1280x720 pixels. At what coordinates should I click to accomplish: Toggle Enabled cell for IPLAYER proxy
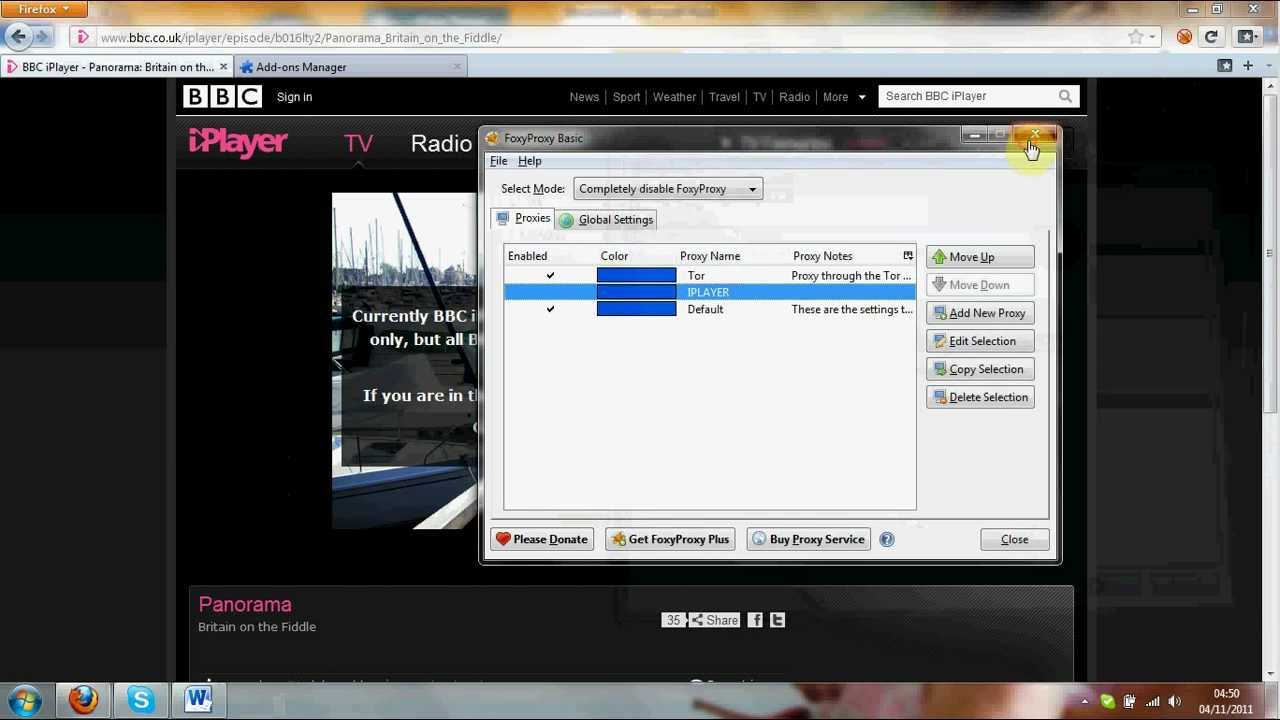point(550,292)
